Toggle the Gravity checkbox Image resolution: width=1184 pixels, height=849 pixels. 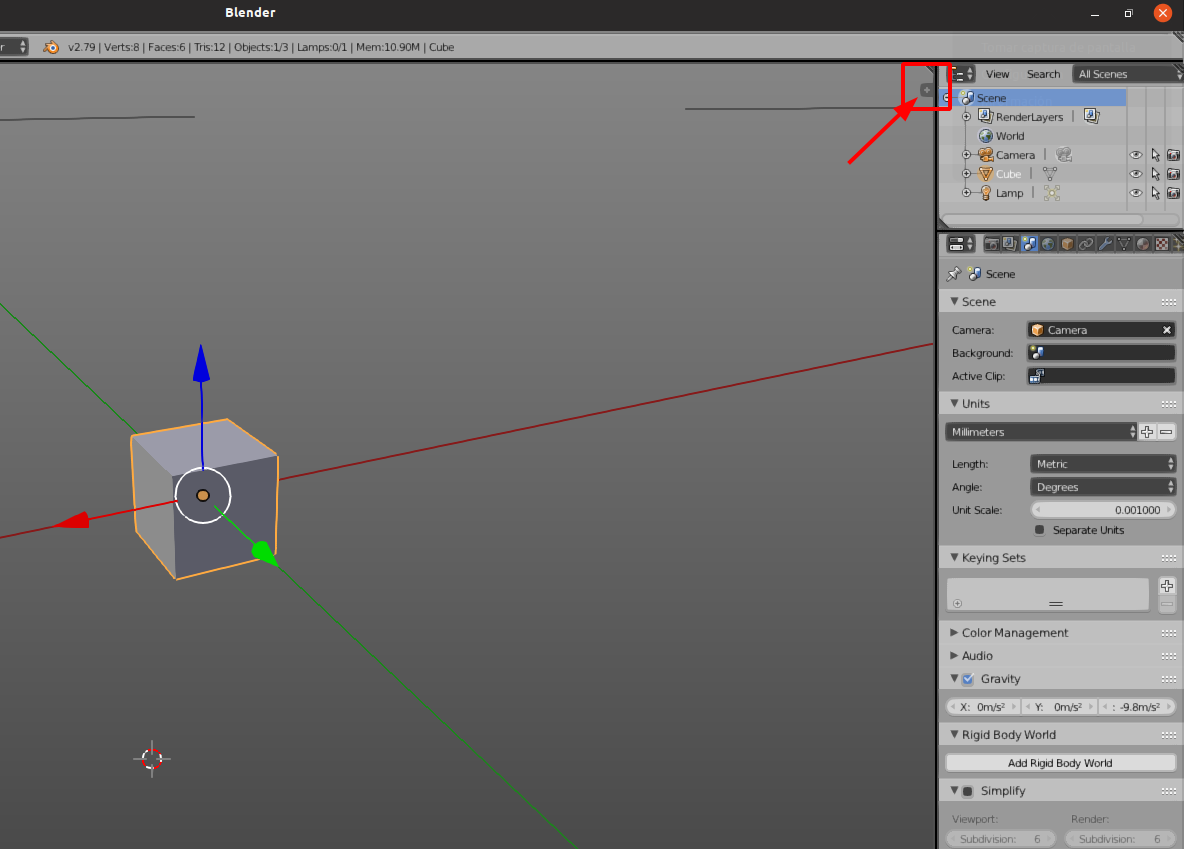tap(968, 679)
